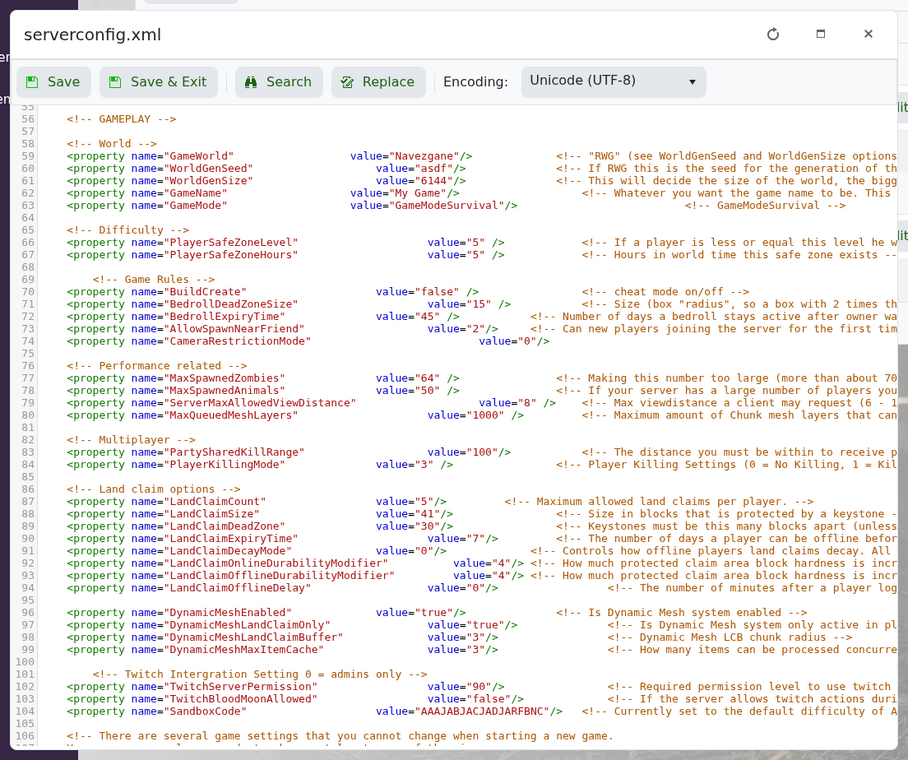This screenshot has height=760, width=908.
Task: Open the Replace tool
Action: 378,82
